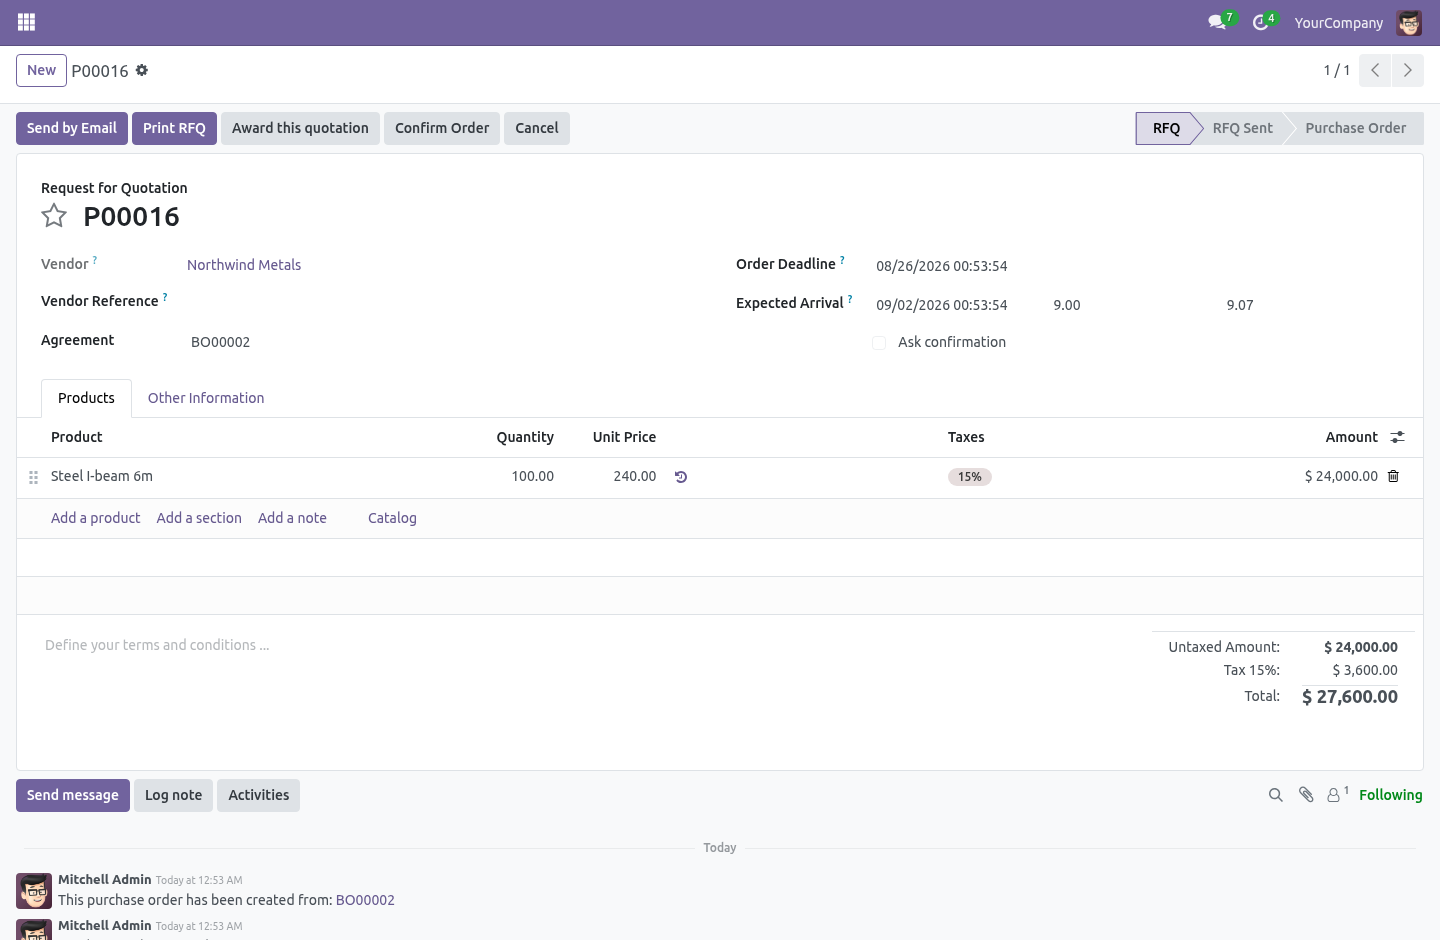Viewport: 1440px width, 940px height.
Task: Grab the drag handle of Steel I-beam row
Action: coord(33,477)
